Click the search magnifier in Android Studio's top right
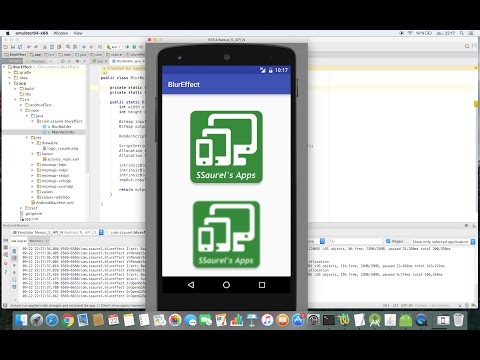Viewport: 480px width, 360px height. point(467,46)
